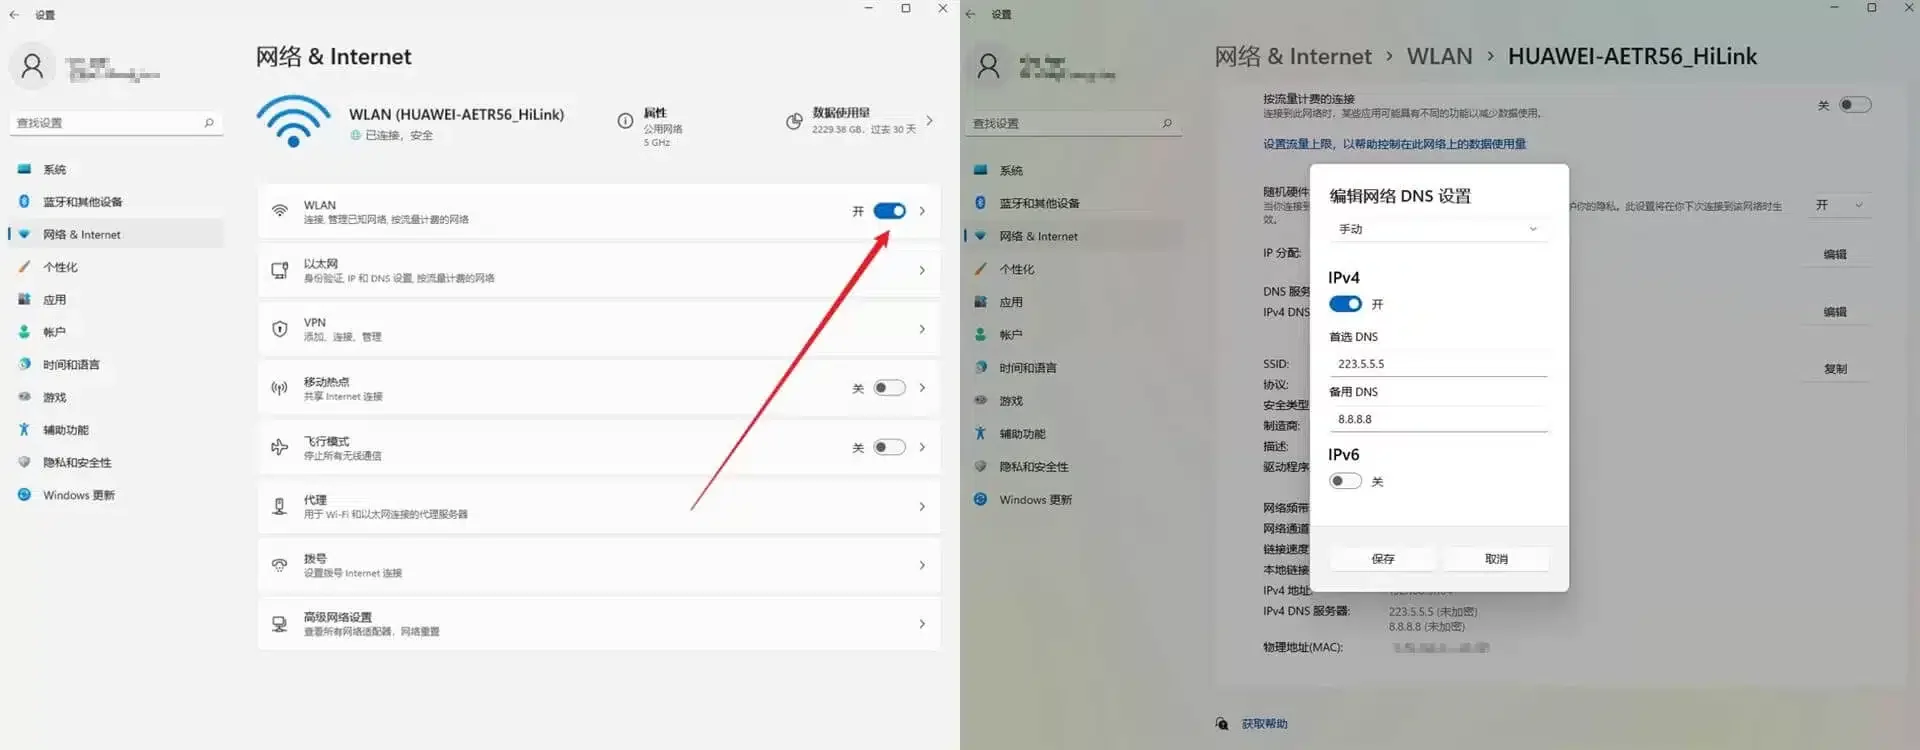Screen dimensions: 1920x750
Task: Expand the VPN row chevron
Action: 922,329
